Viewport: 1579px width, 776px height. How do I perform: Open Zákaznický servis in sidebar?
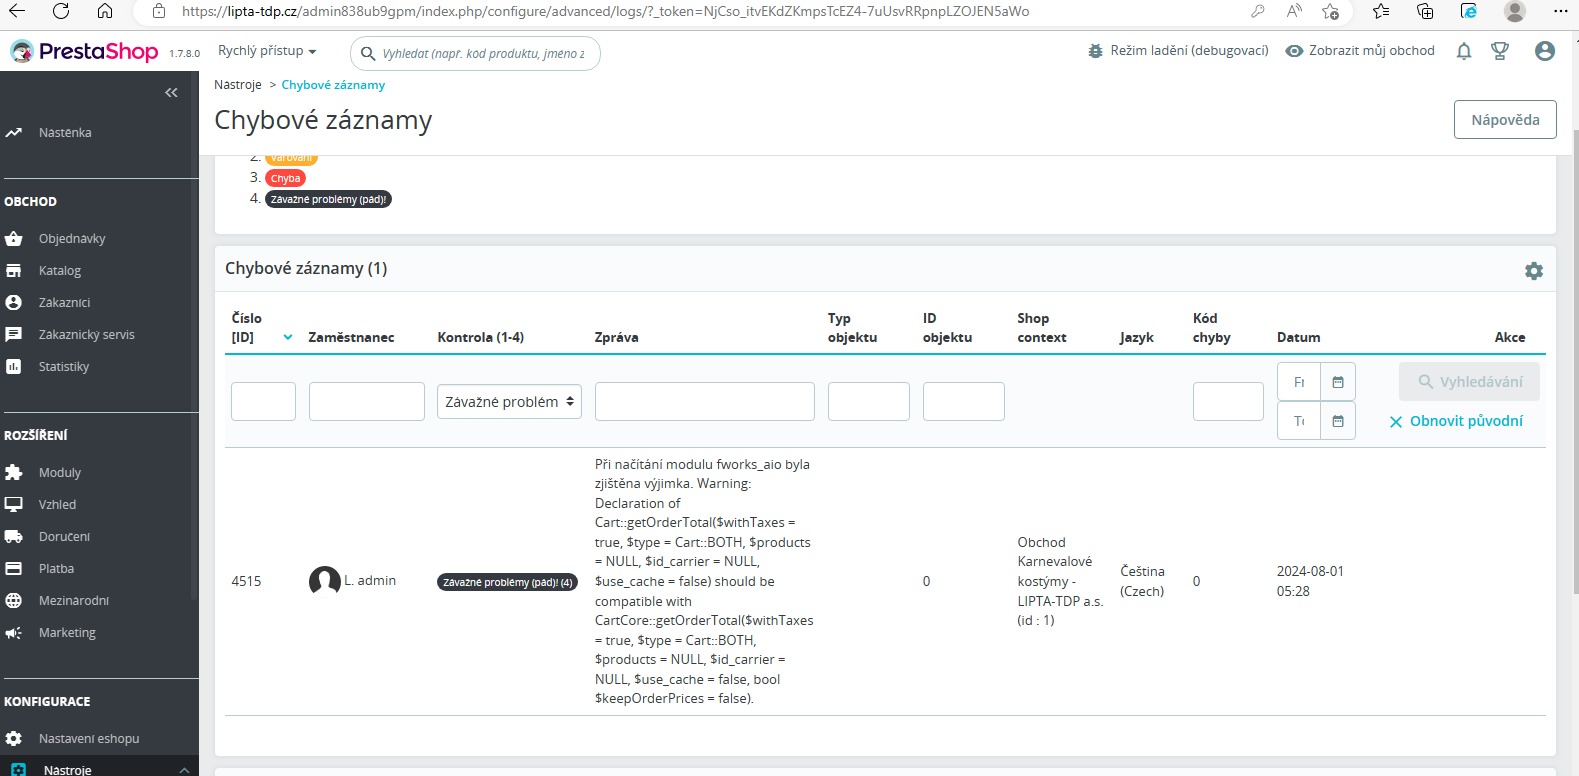pos(86,334)
